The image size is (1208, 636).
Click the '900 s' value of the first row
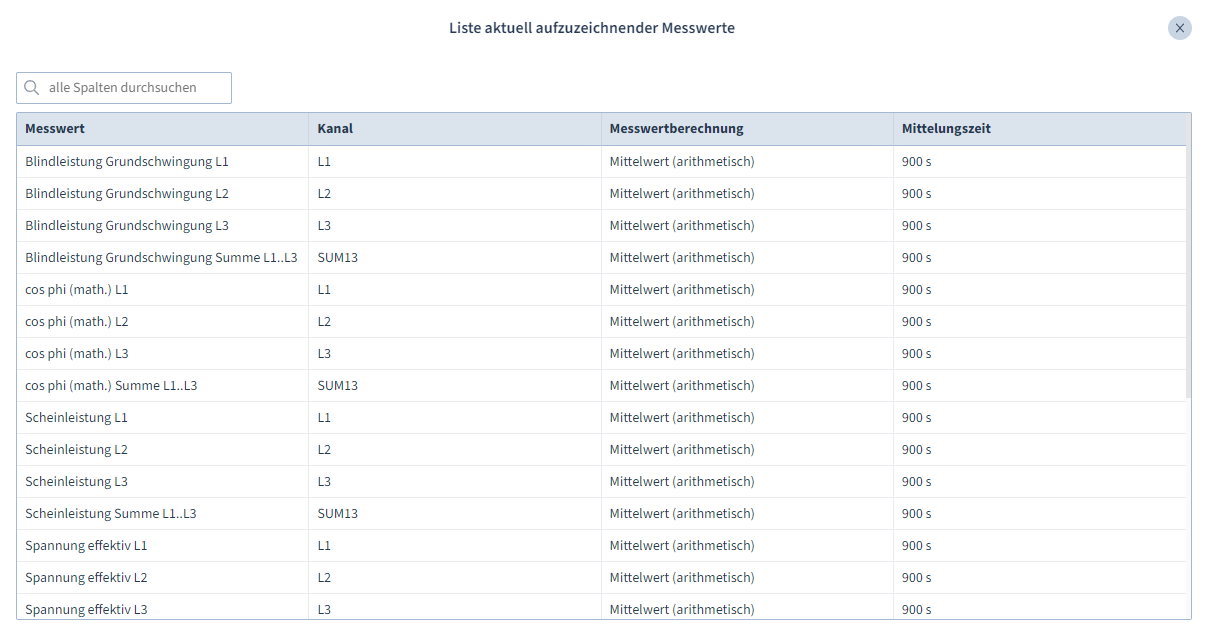click(916, 160)
